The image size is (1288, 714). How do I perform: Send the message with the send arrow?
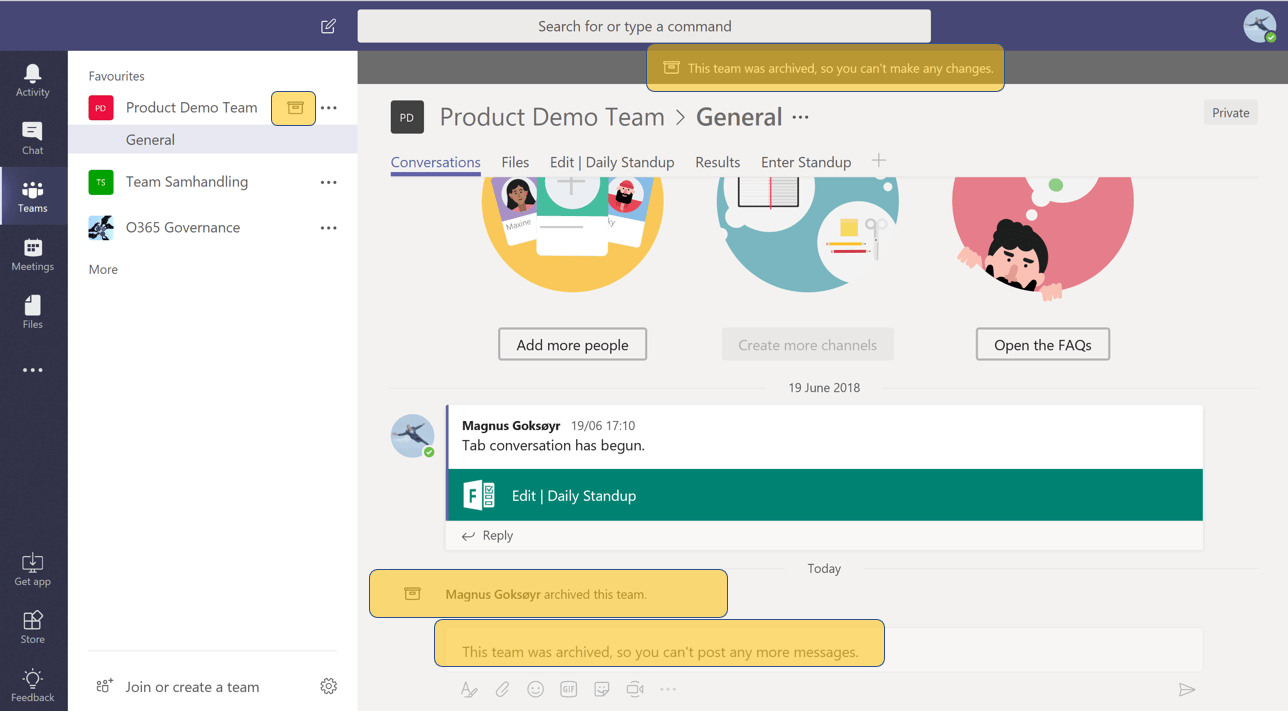1187,689
